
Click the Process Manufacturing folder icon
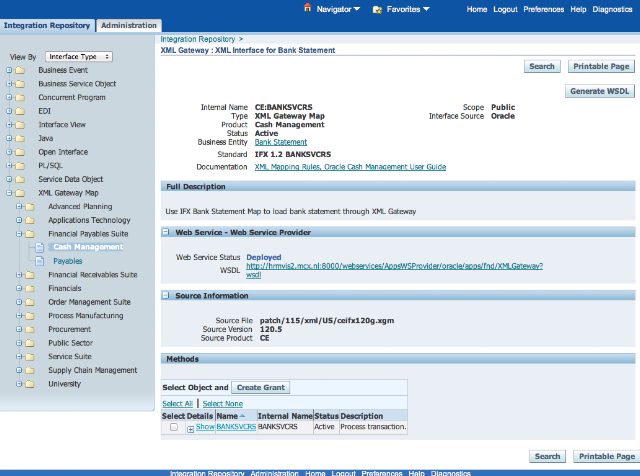point(30,316)
